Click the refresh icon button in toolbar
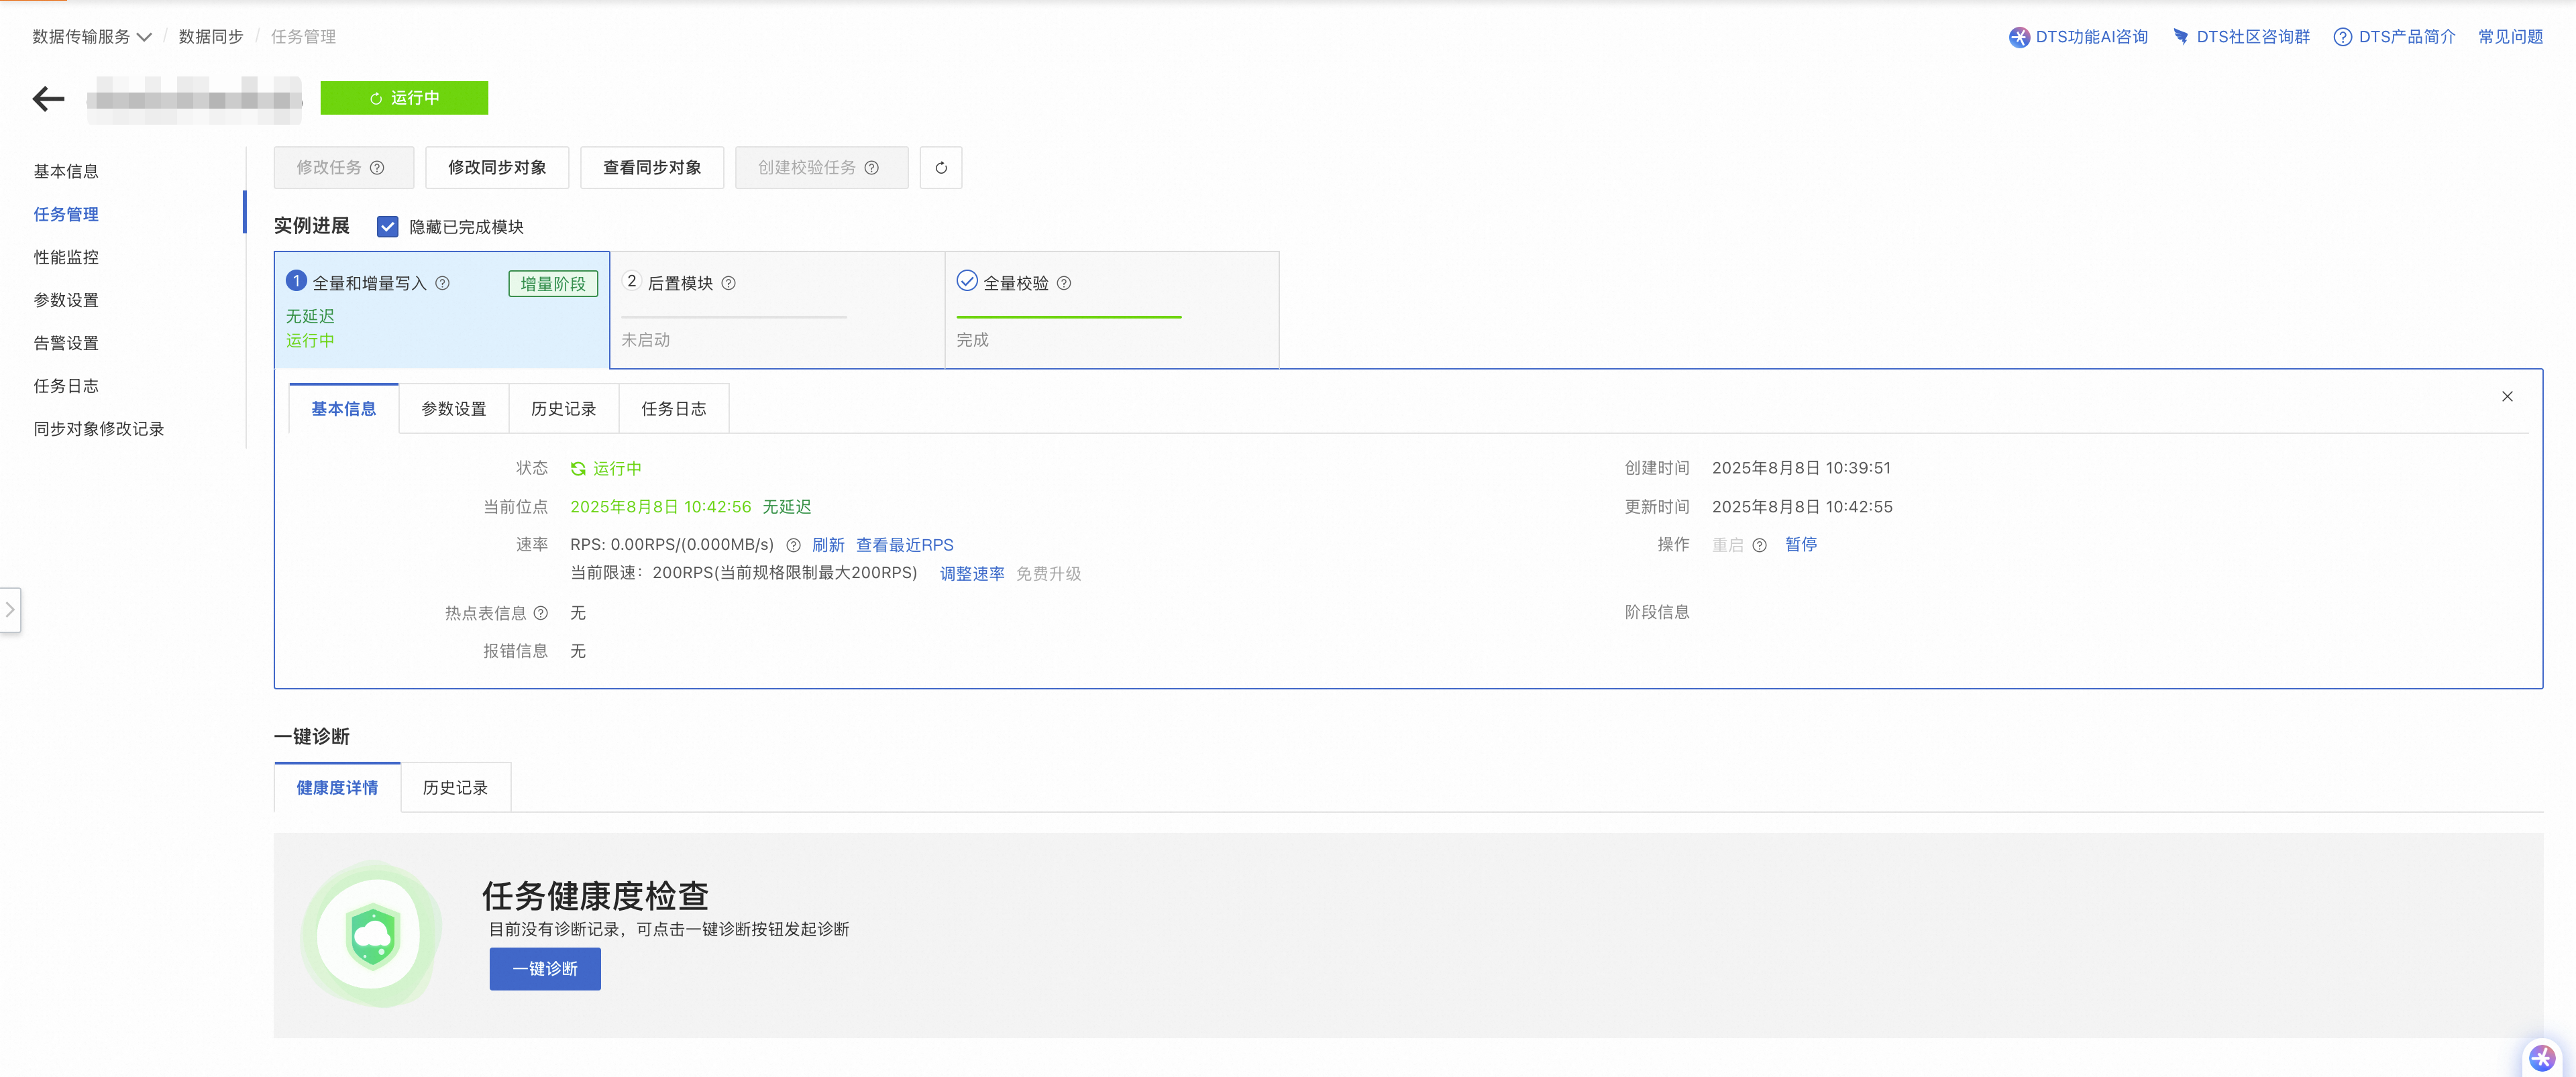Viewport: 2576px width, 1077px height. coord(940,168)
